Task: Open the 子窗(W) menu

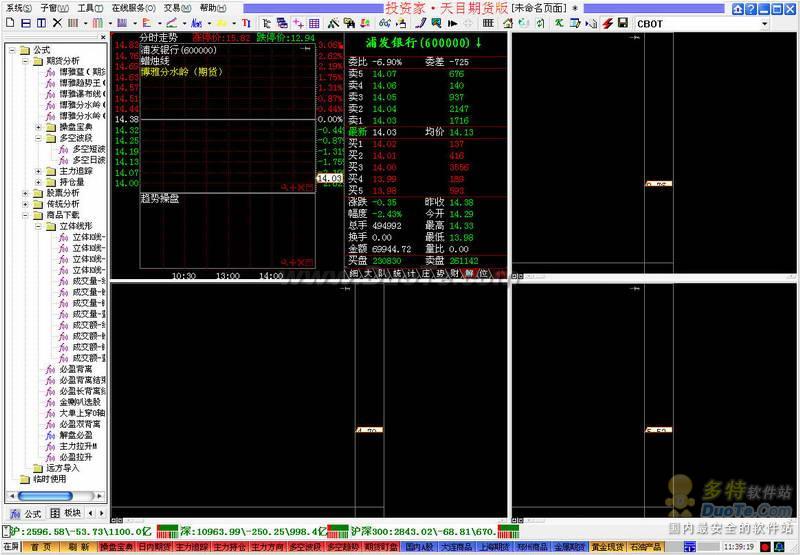Action: coord(55,8)
